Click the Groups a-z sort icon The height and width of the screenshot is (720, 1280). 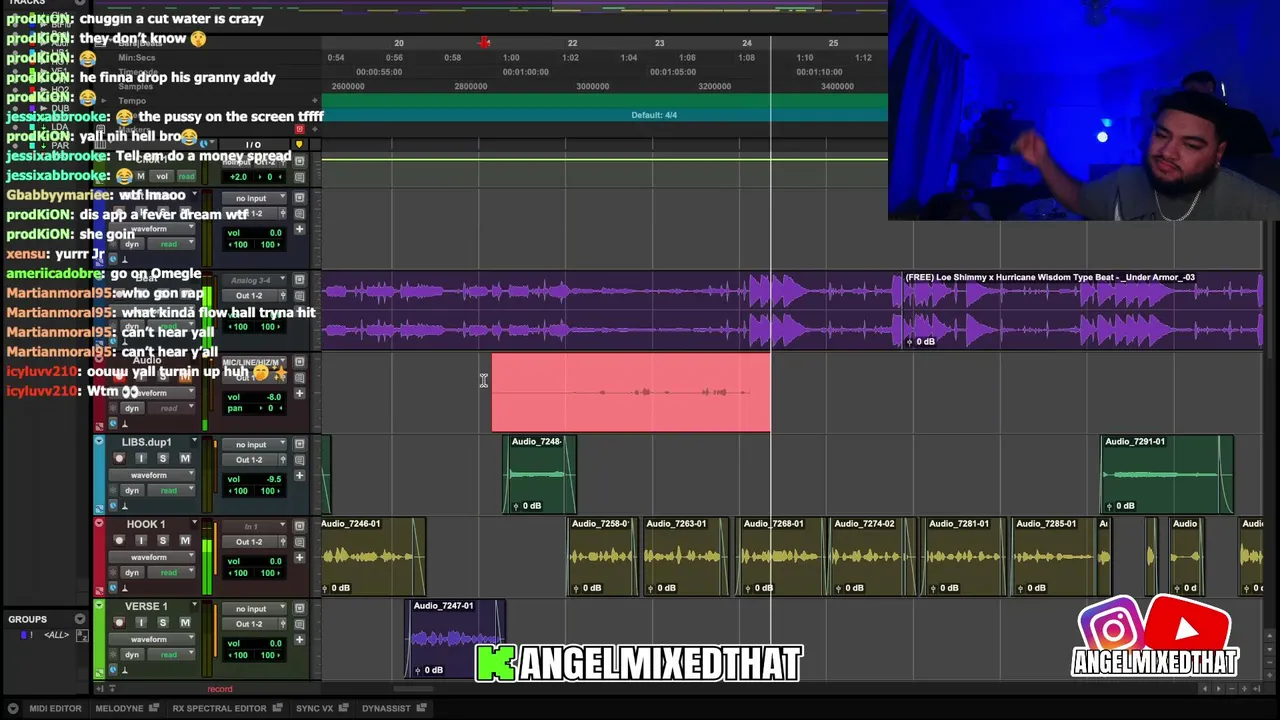point(82,635)
